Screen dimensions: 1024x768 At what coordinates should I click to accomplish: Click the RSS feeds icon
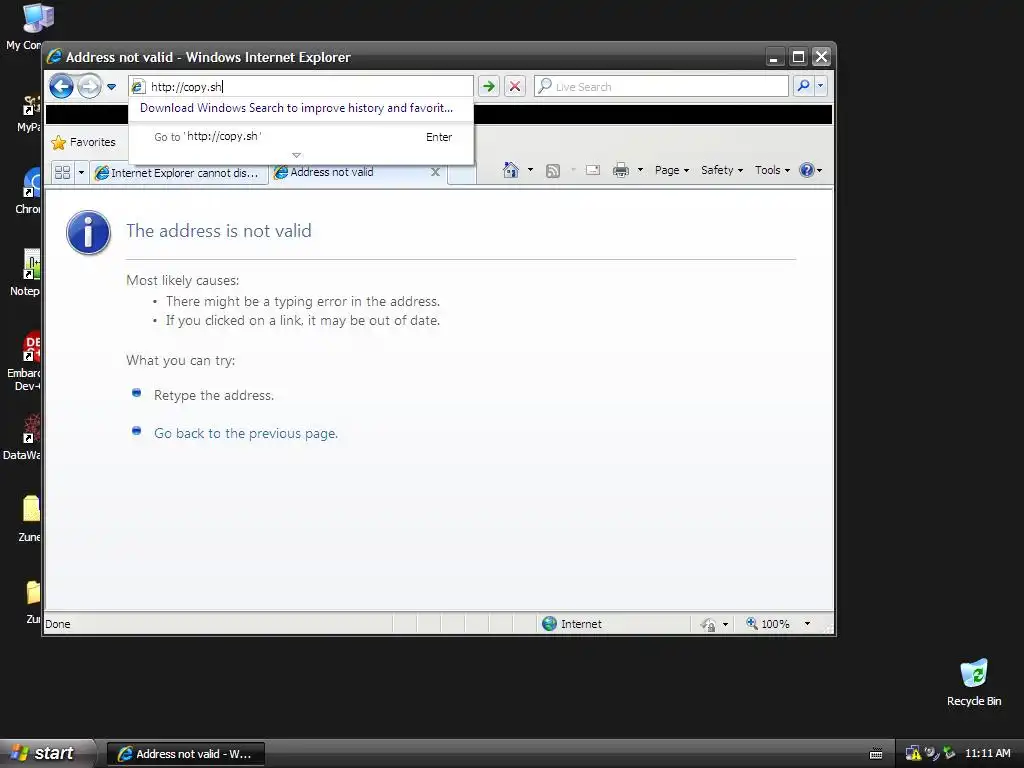553,171
